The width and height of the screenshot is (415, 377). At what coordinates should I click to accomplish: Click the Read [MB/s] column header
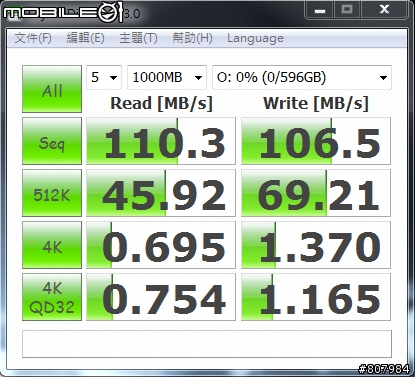(161, 103)
